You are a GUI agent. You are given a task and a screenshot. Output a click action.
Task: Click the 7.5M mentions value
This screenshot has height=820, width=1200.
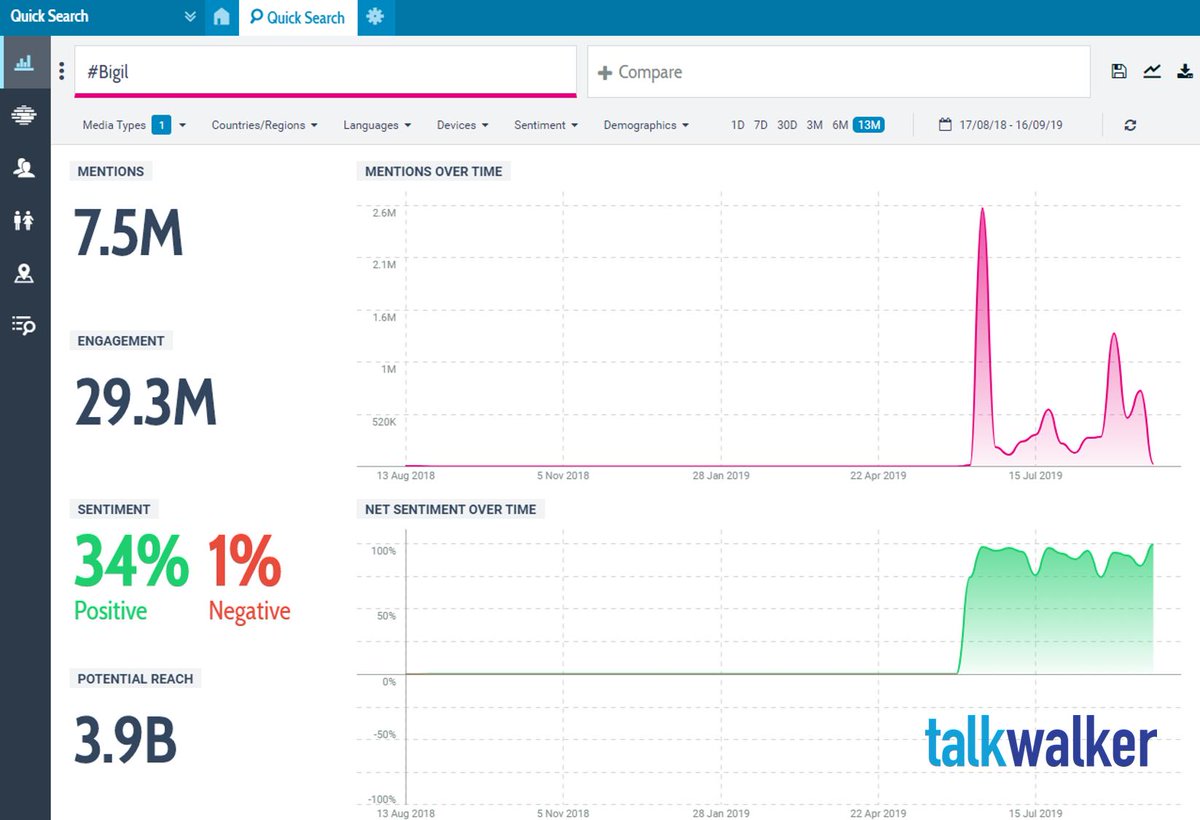click(x=129, y=234)
